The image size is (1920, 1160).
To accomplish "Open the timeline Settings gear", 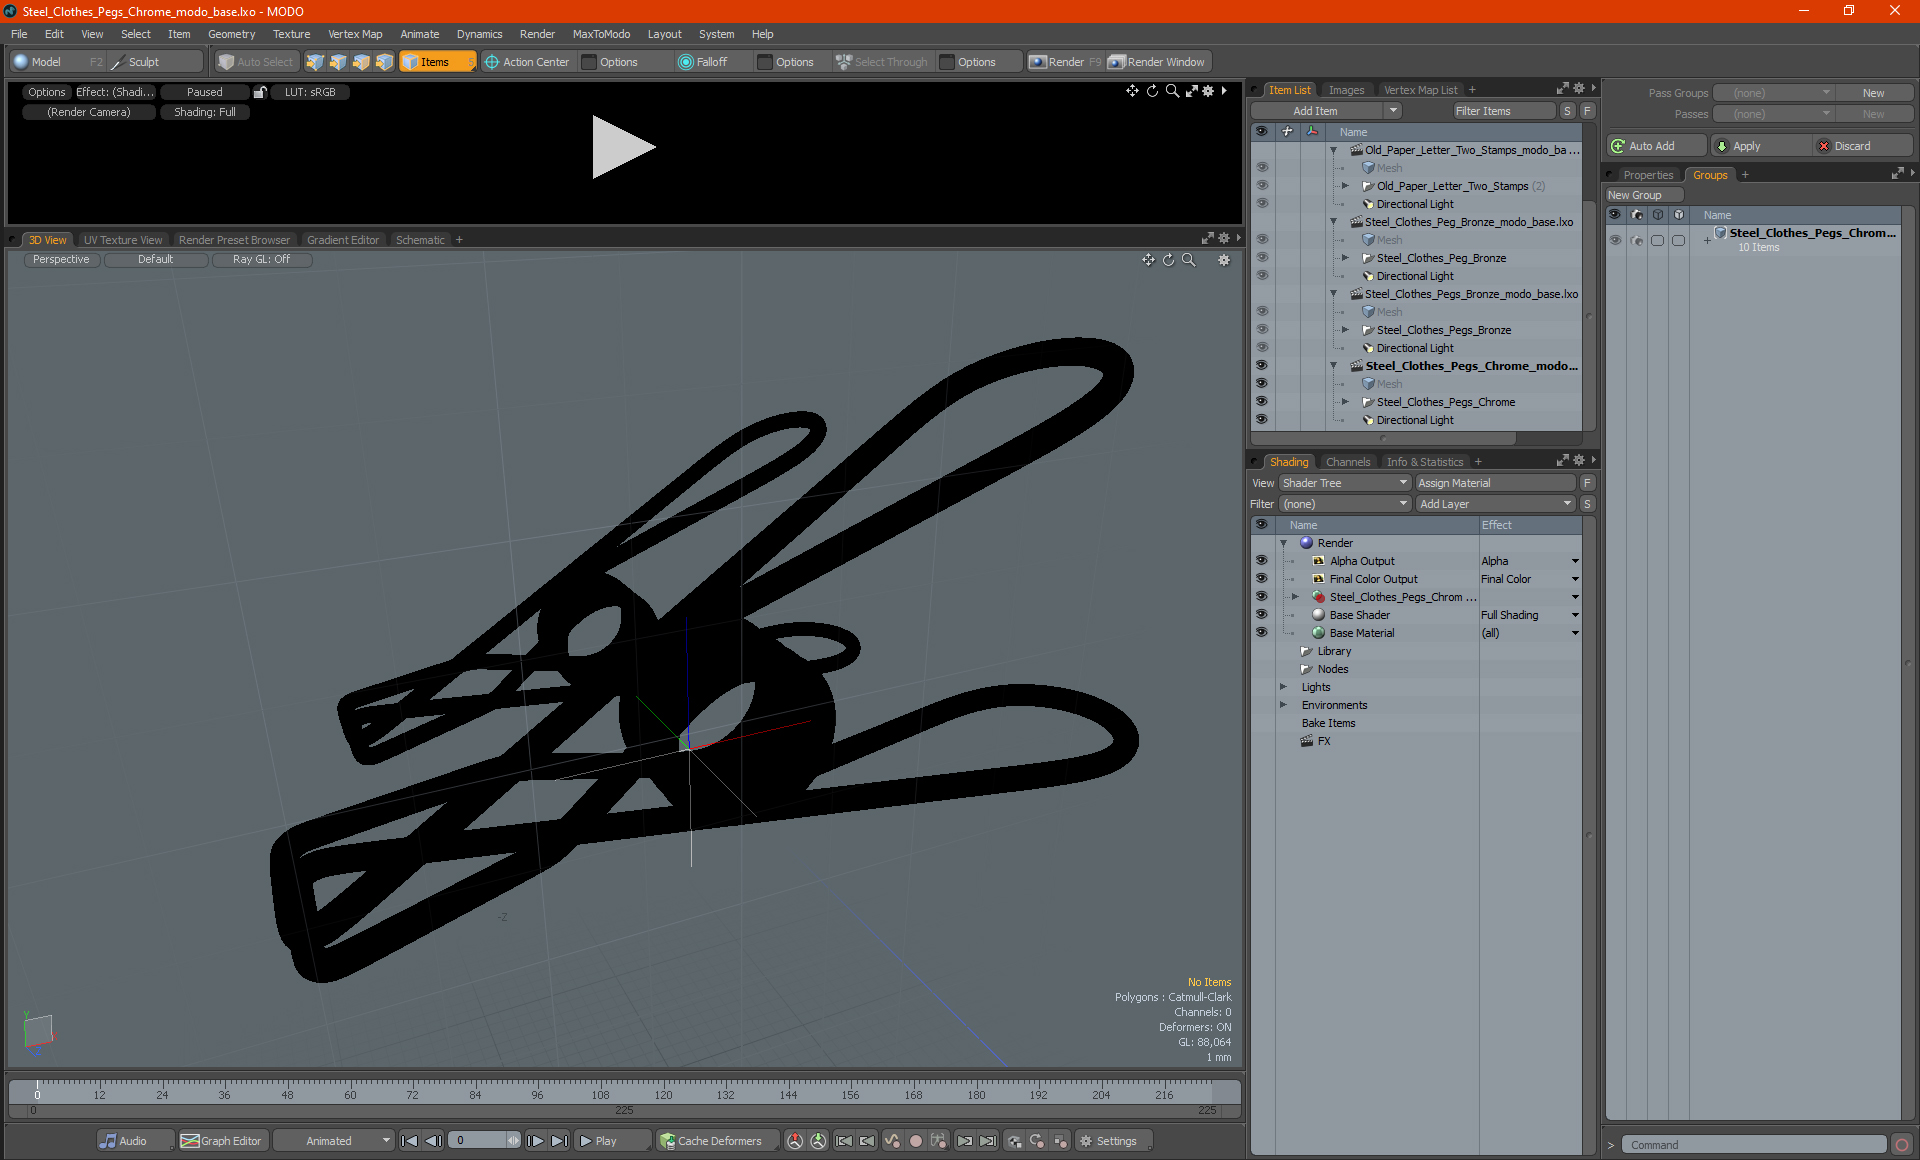I will coord(1086,1141).
